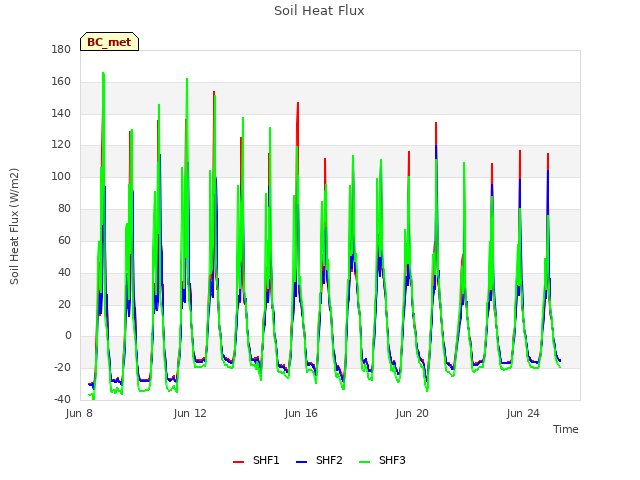Click the Jun 12 x-axis tick label

tap(190, 413)
